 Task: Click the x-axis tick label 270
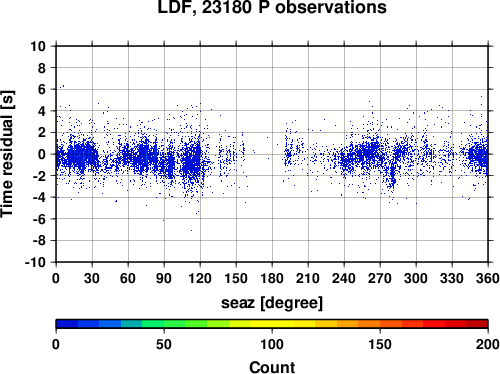click(380, 278)
